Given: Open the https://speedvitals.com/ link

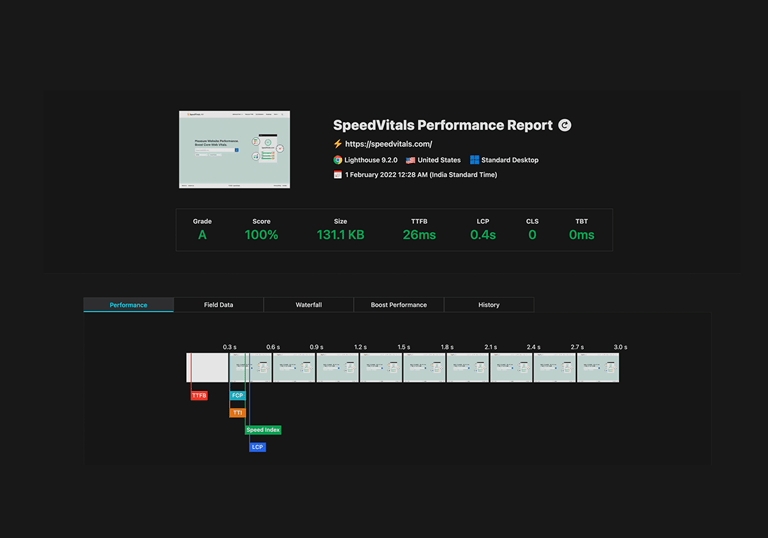Looking at the screenshot, I should pyautogui.click(x=388, y=144).
